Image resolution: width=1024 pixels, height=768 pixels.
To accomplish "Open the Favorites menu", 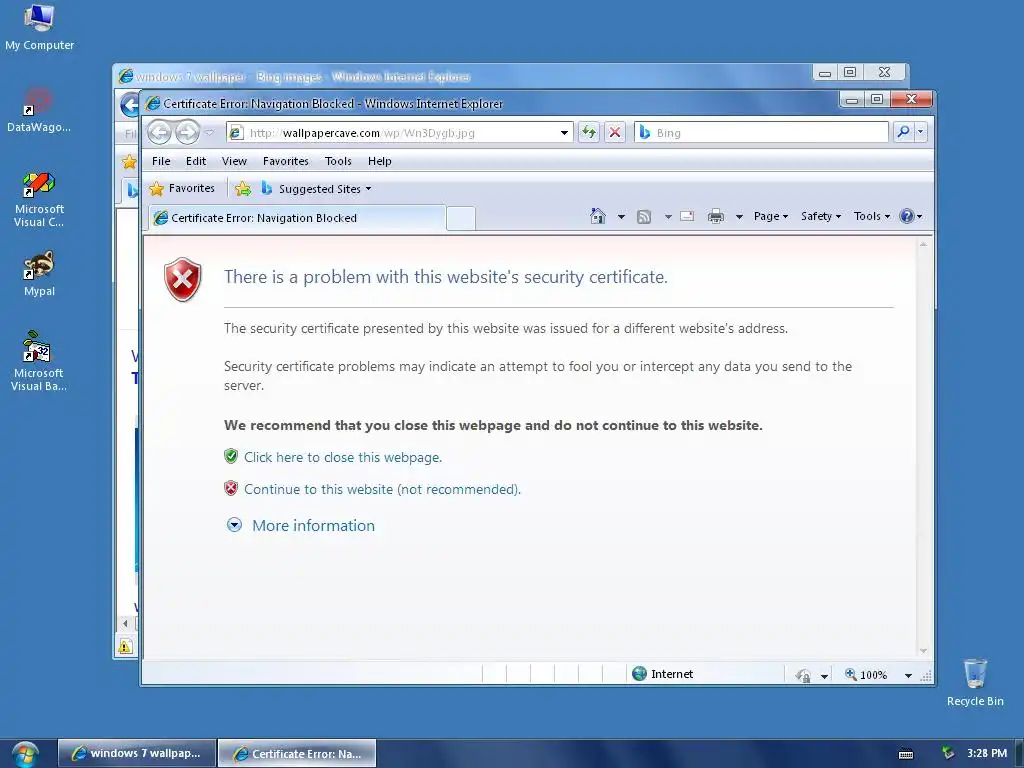I will pos(285,161).
